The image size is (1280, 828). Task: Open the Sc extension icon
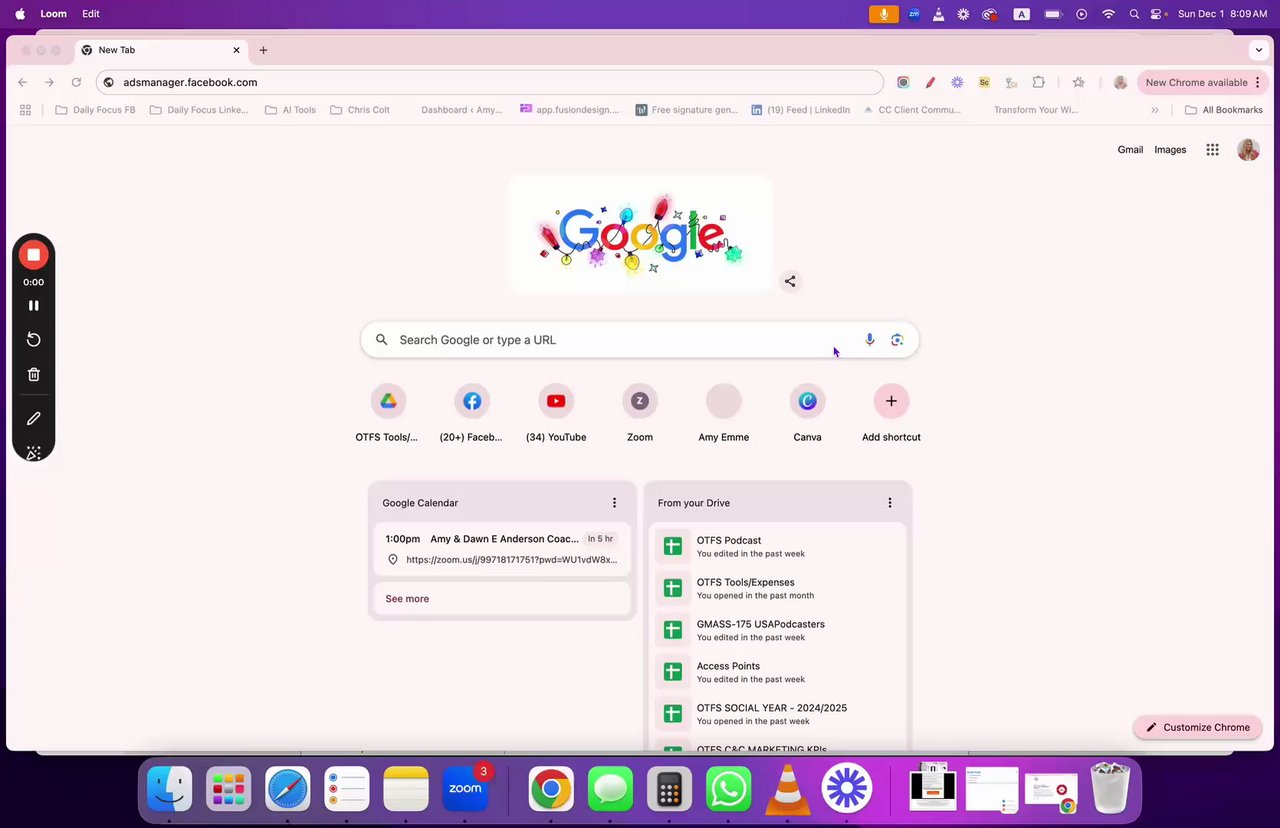pyautogui.click(x=984, y=82)
